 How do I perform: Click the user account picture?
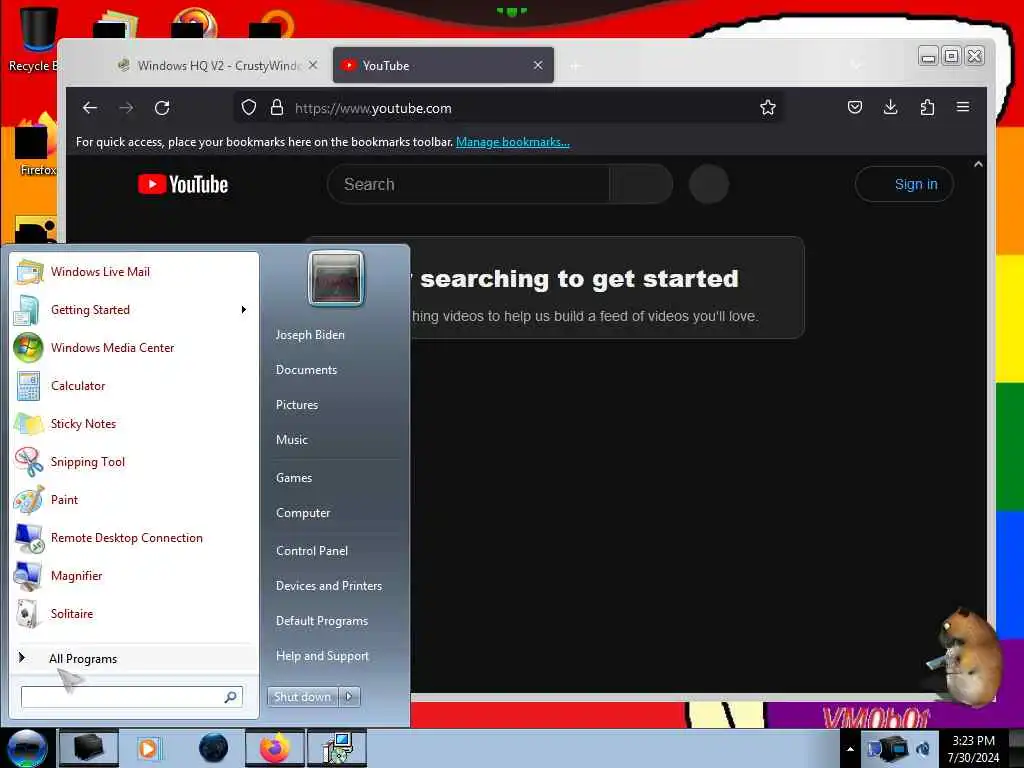point(336,278)
